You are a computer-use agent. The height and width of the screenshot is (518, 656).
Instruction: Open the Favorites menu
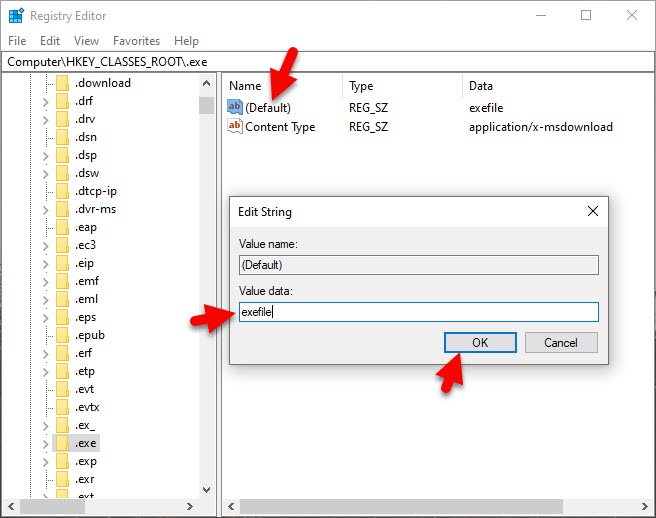coord(136,41)
